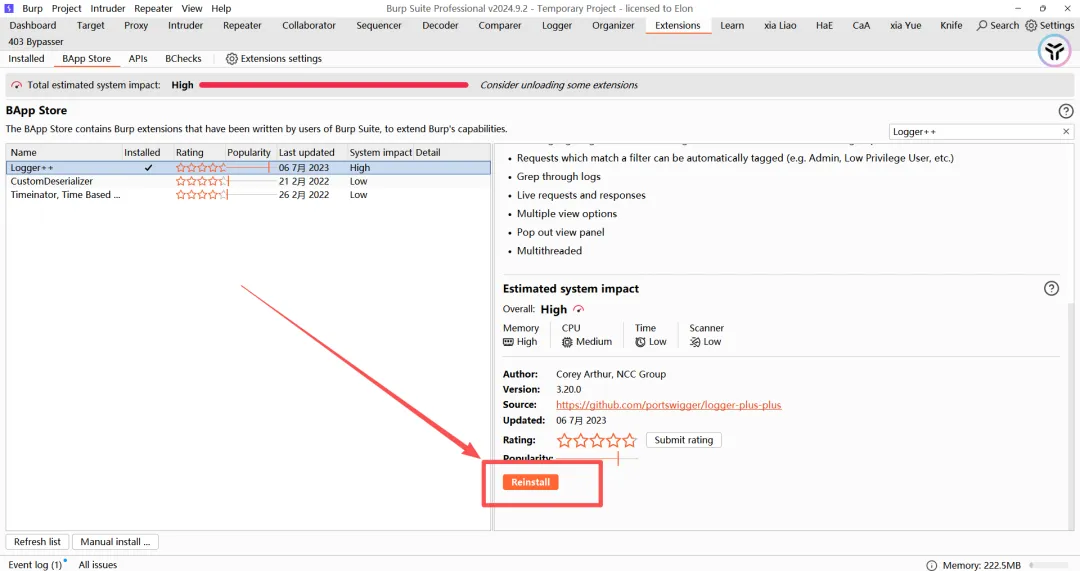Viewport: 1080px width, 571px height.
Task: Click the Reinstall button
Action: [530, 482]
